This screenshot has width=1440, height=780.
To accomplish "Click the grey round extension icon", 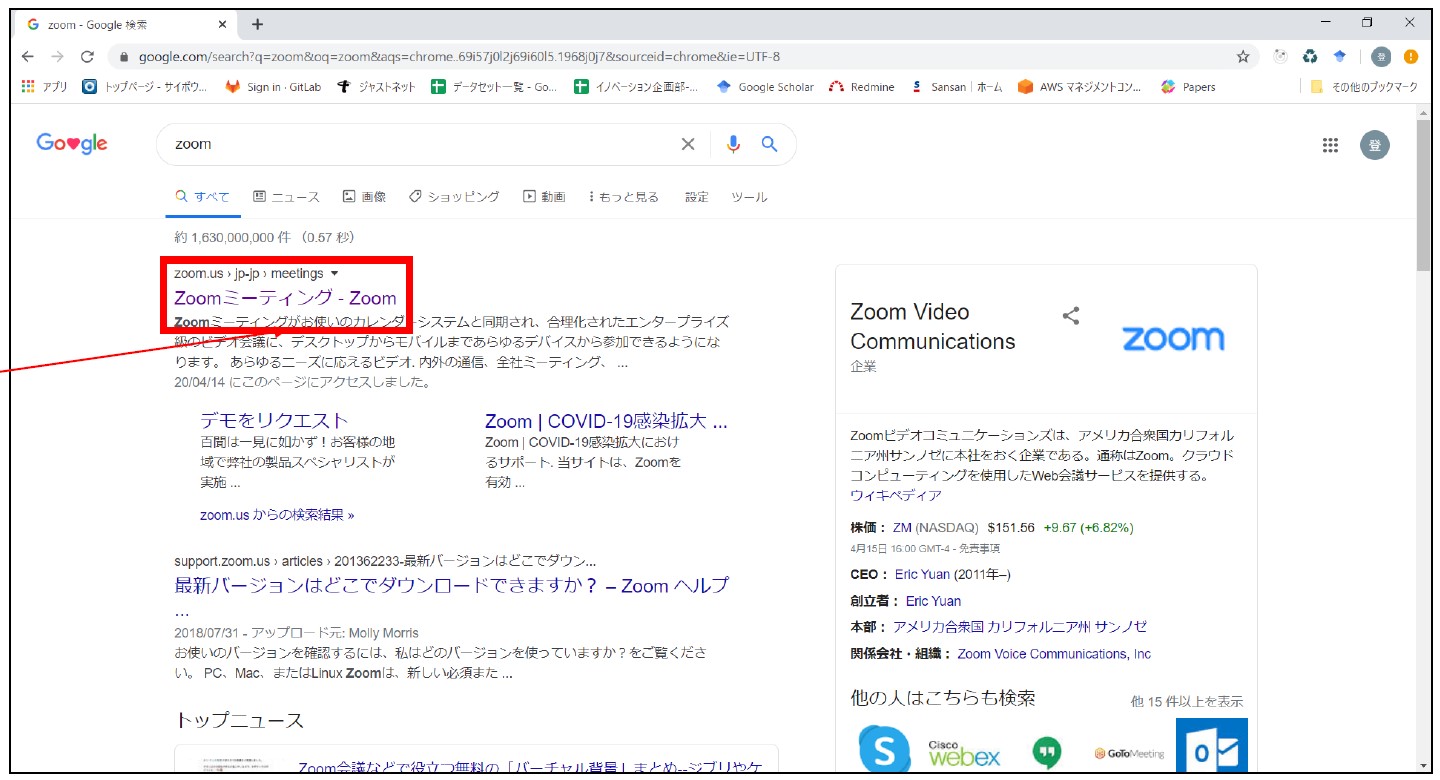I will [1280, 57].
